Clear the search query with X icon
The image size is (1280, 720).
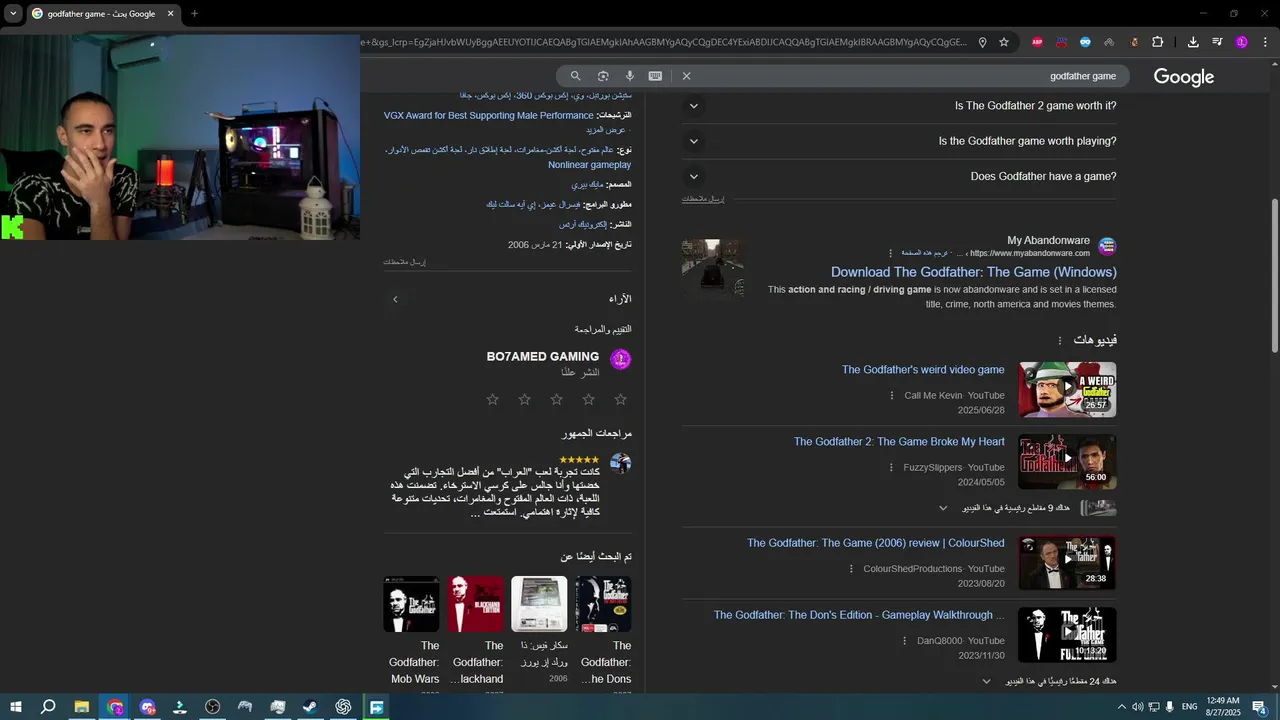(x=686, y=76)
